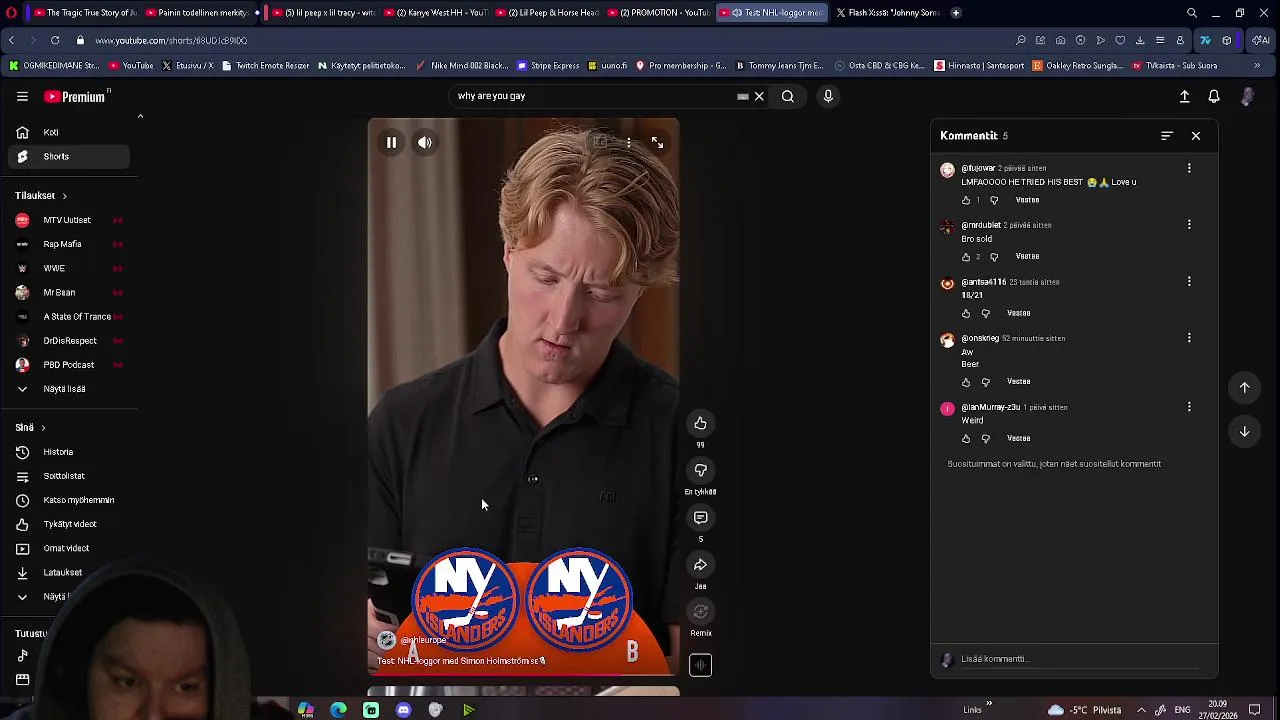
Task: Open more actions for @IanMurray-z3u's comment
Action: point(1189,407)
